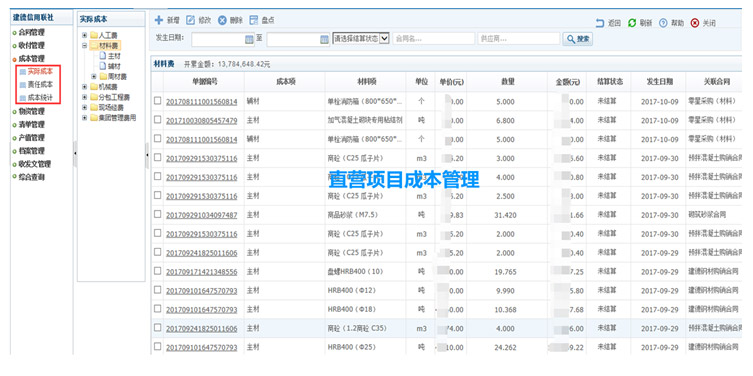Screen dimensions: 753x376
Task: Open the end-date calendar picker icon
Action: pos(325,39)
